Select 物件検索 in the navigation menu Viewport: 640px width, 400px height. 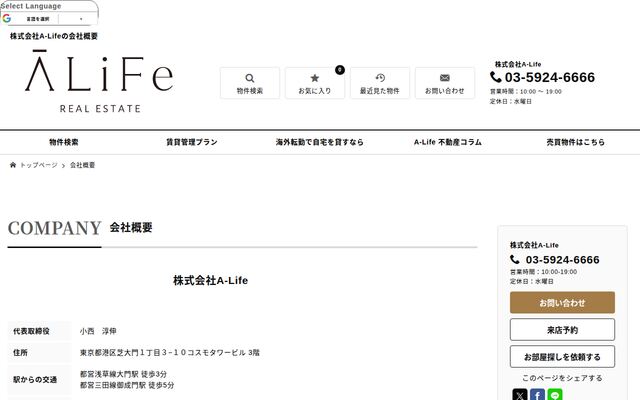click(x=64, y=142)
